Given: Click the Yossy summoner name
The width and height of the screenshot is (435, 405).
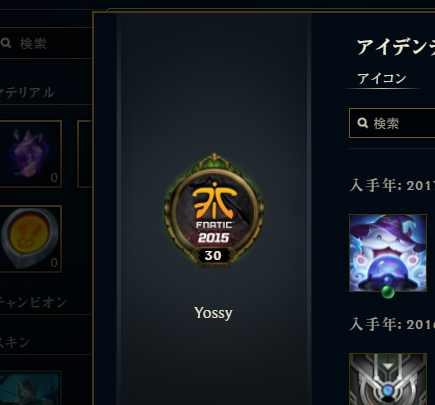Looking at the screenshot, I should pos(213,313).
